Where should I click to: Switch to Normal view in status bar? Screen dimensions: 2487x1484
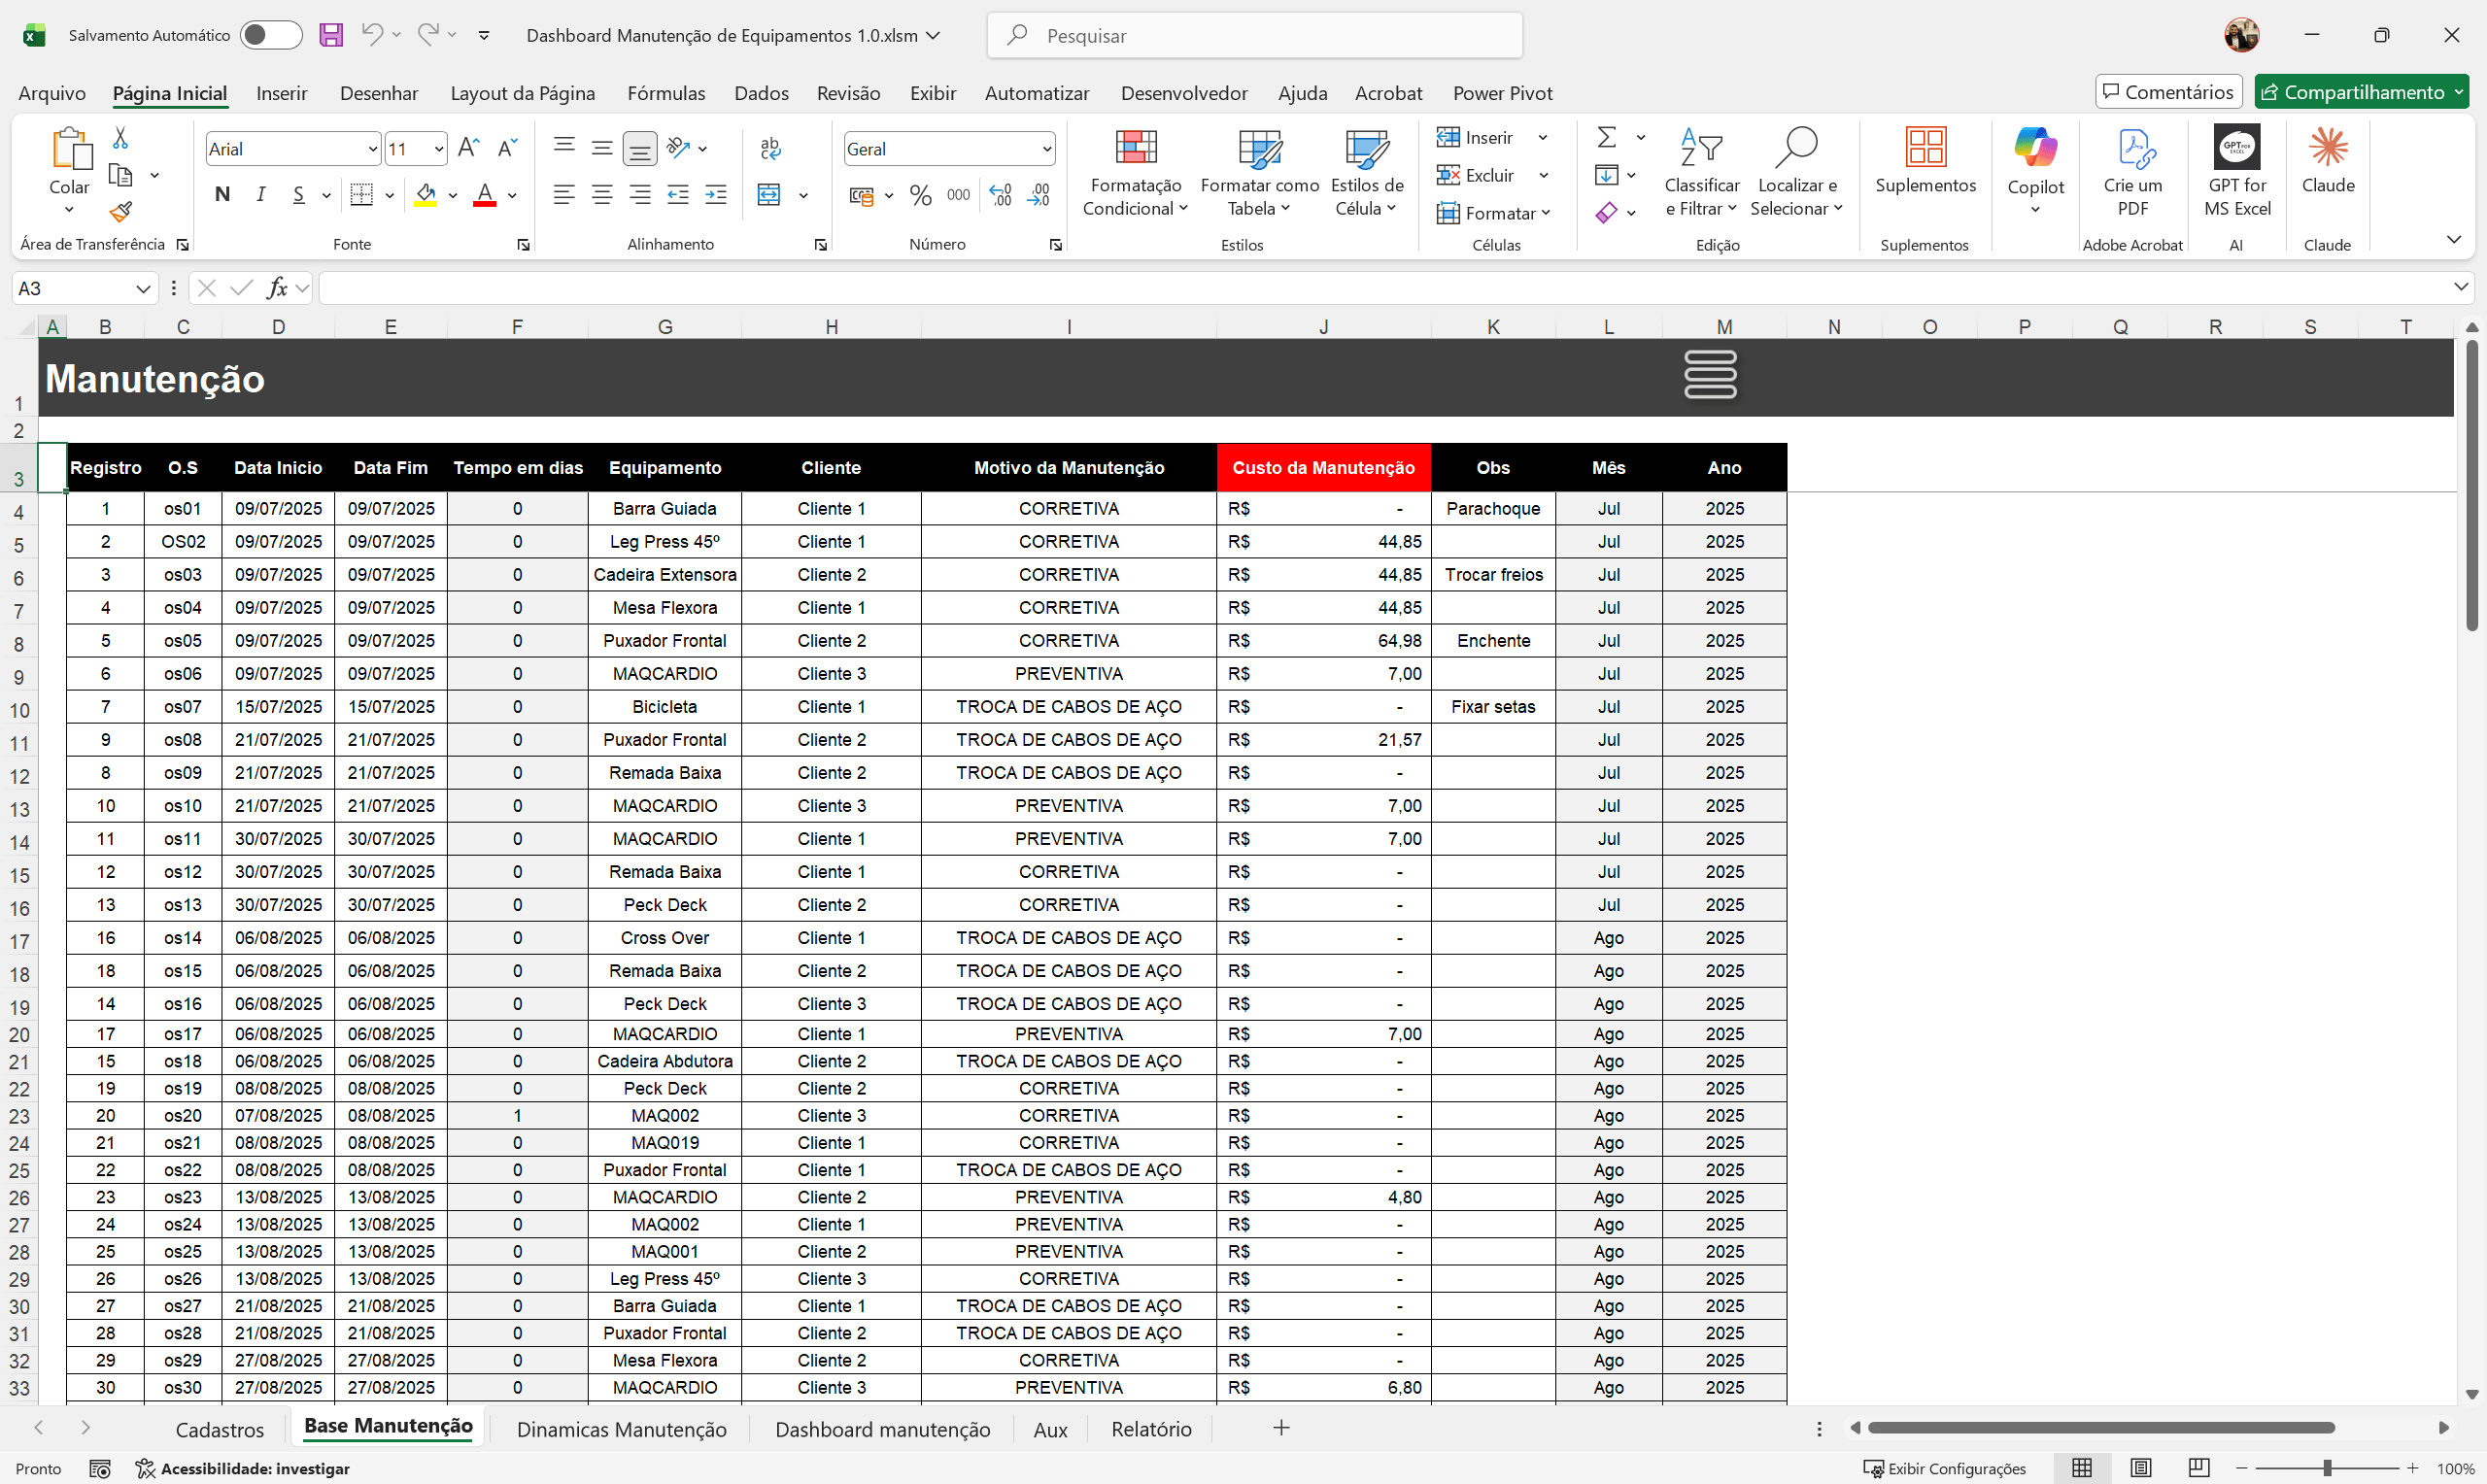(x=2082, y=1468)
